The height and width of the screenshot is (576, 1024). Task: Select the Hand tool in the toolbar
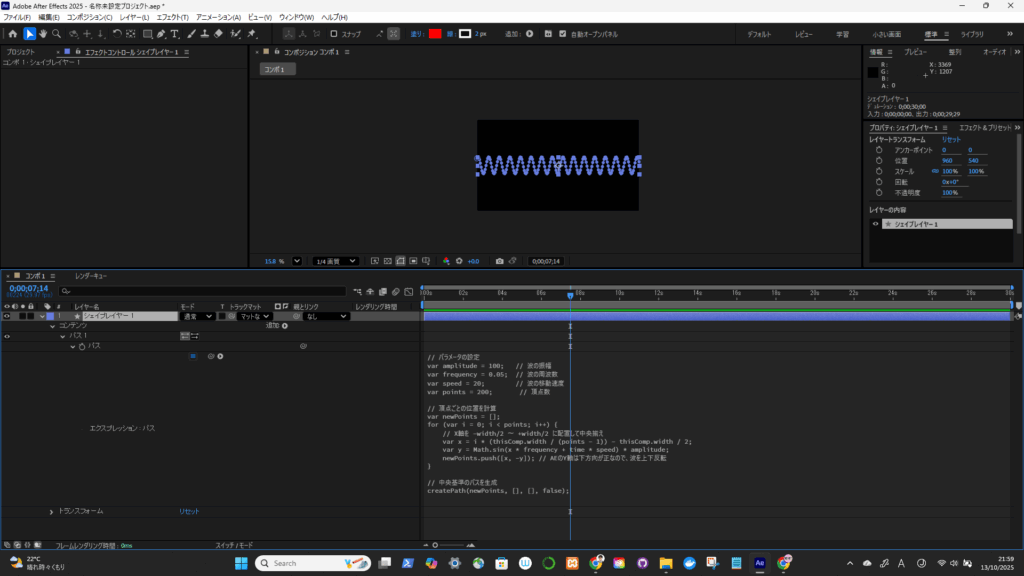click(43, 34)
